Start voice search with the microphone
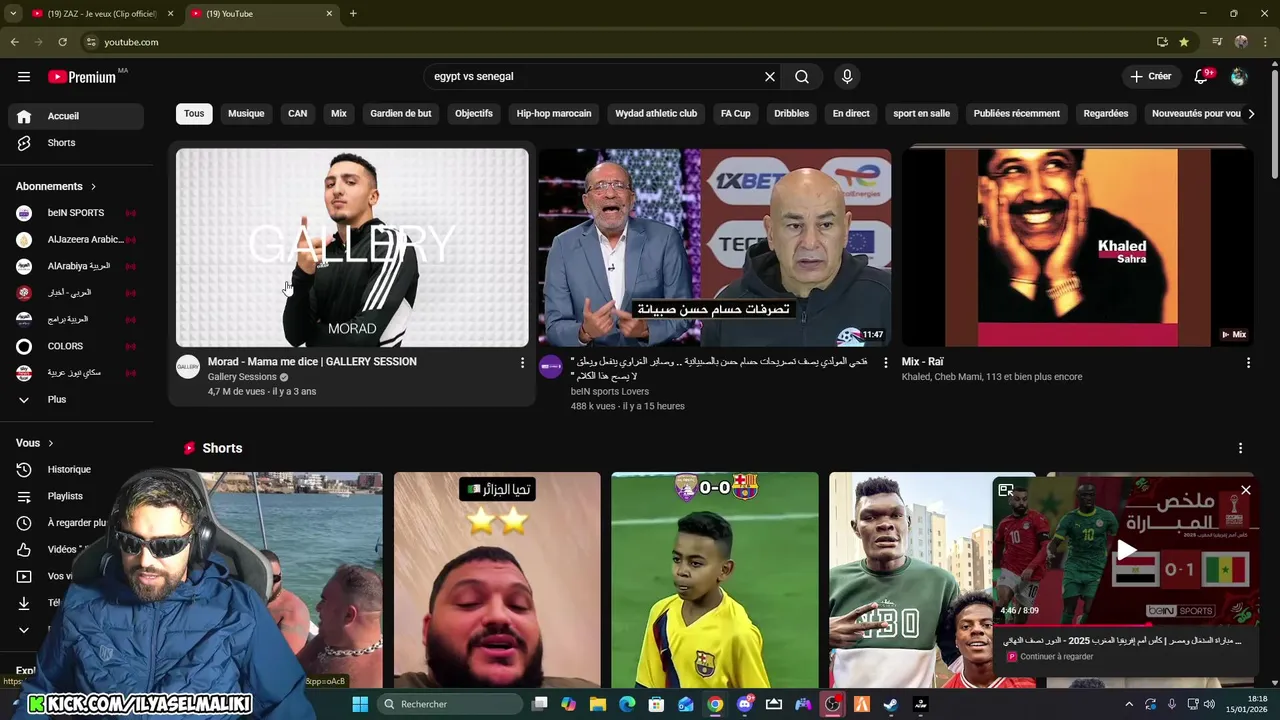 (x=847, y=76)
